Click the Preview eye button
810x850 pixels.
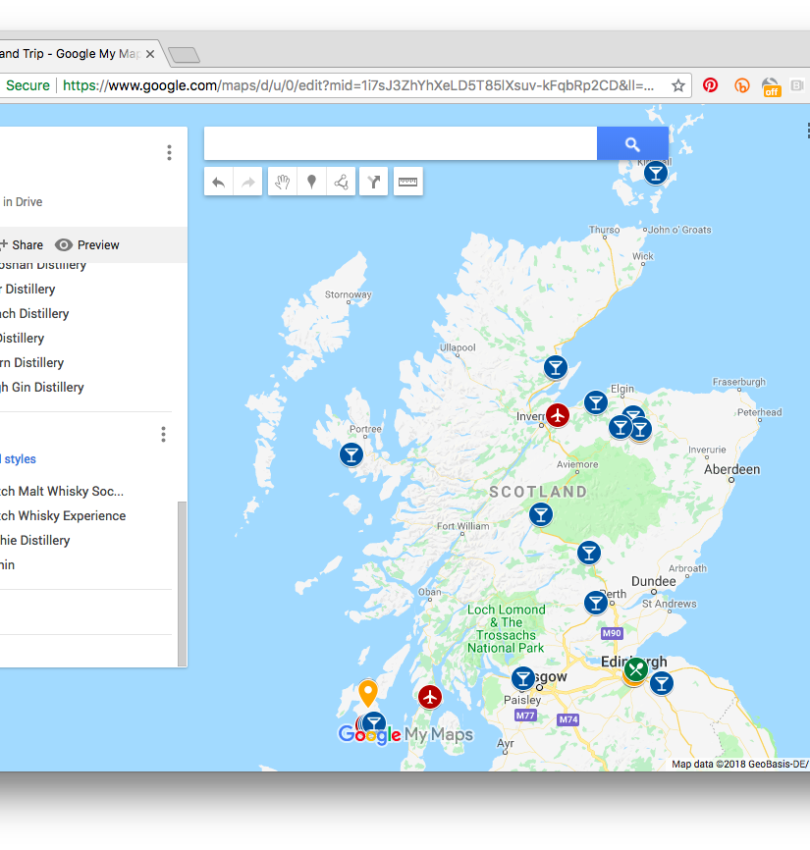[x=87, y=245]
